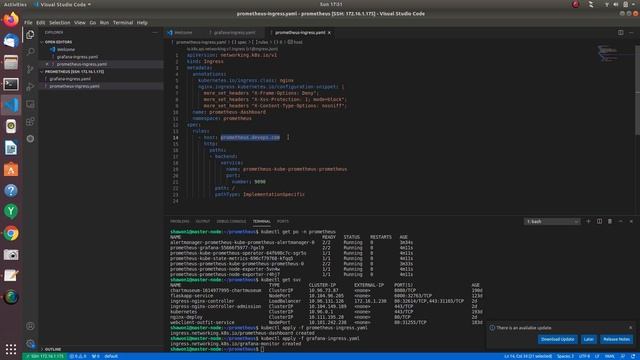The height and width of the screenshot is (360, 640).
Task: Dismiss the update available notification
Action: coord(630,328)
